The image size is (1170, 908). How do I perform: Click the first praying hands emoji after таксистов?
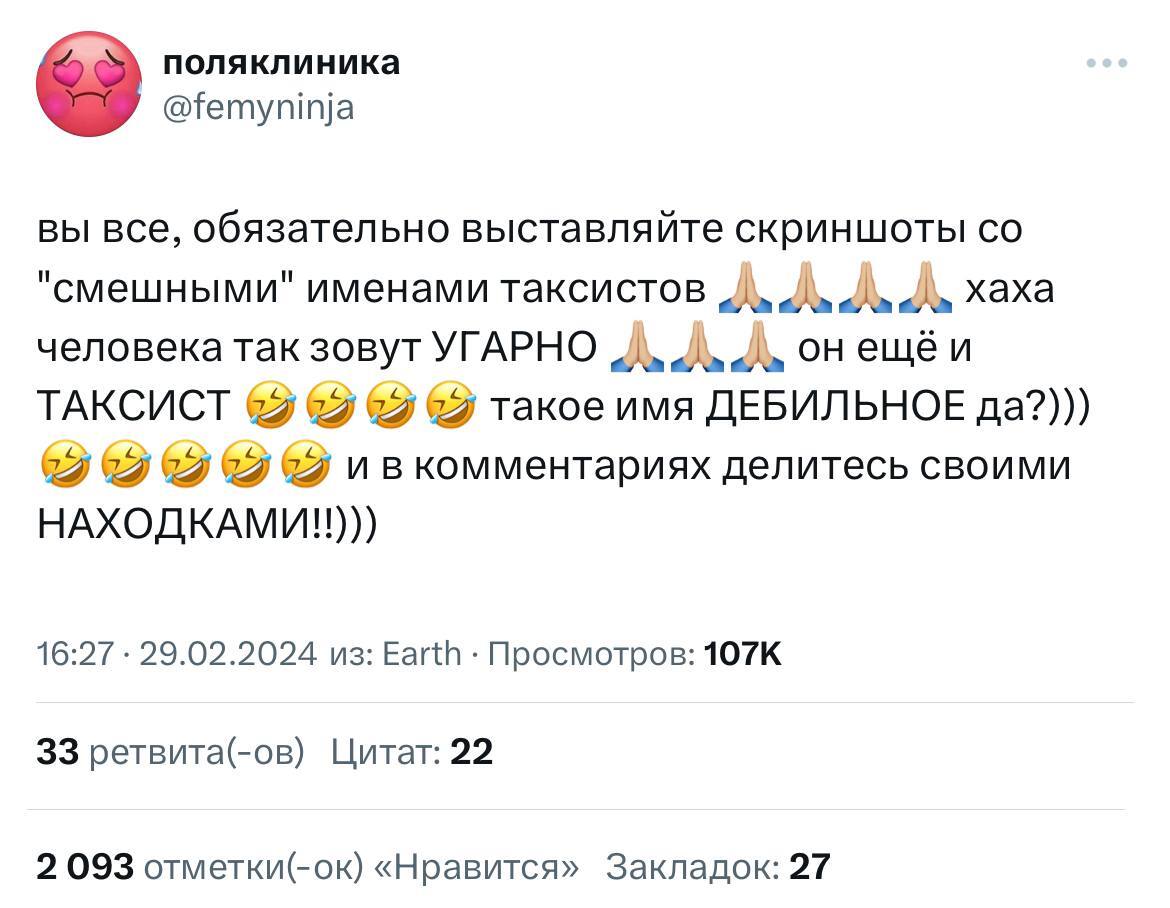(745, 288)
